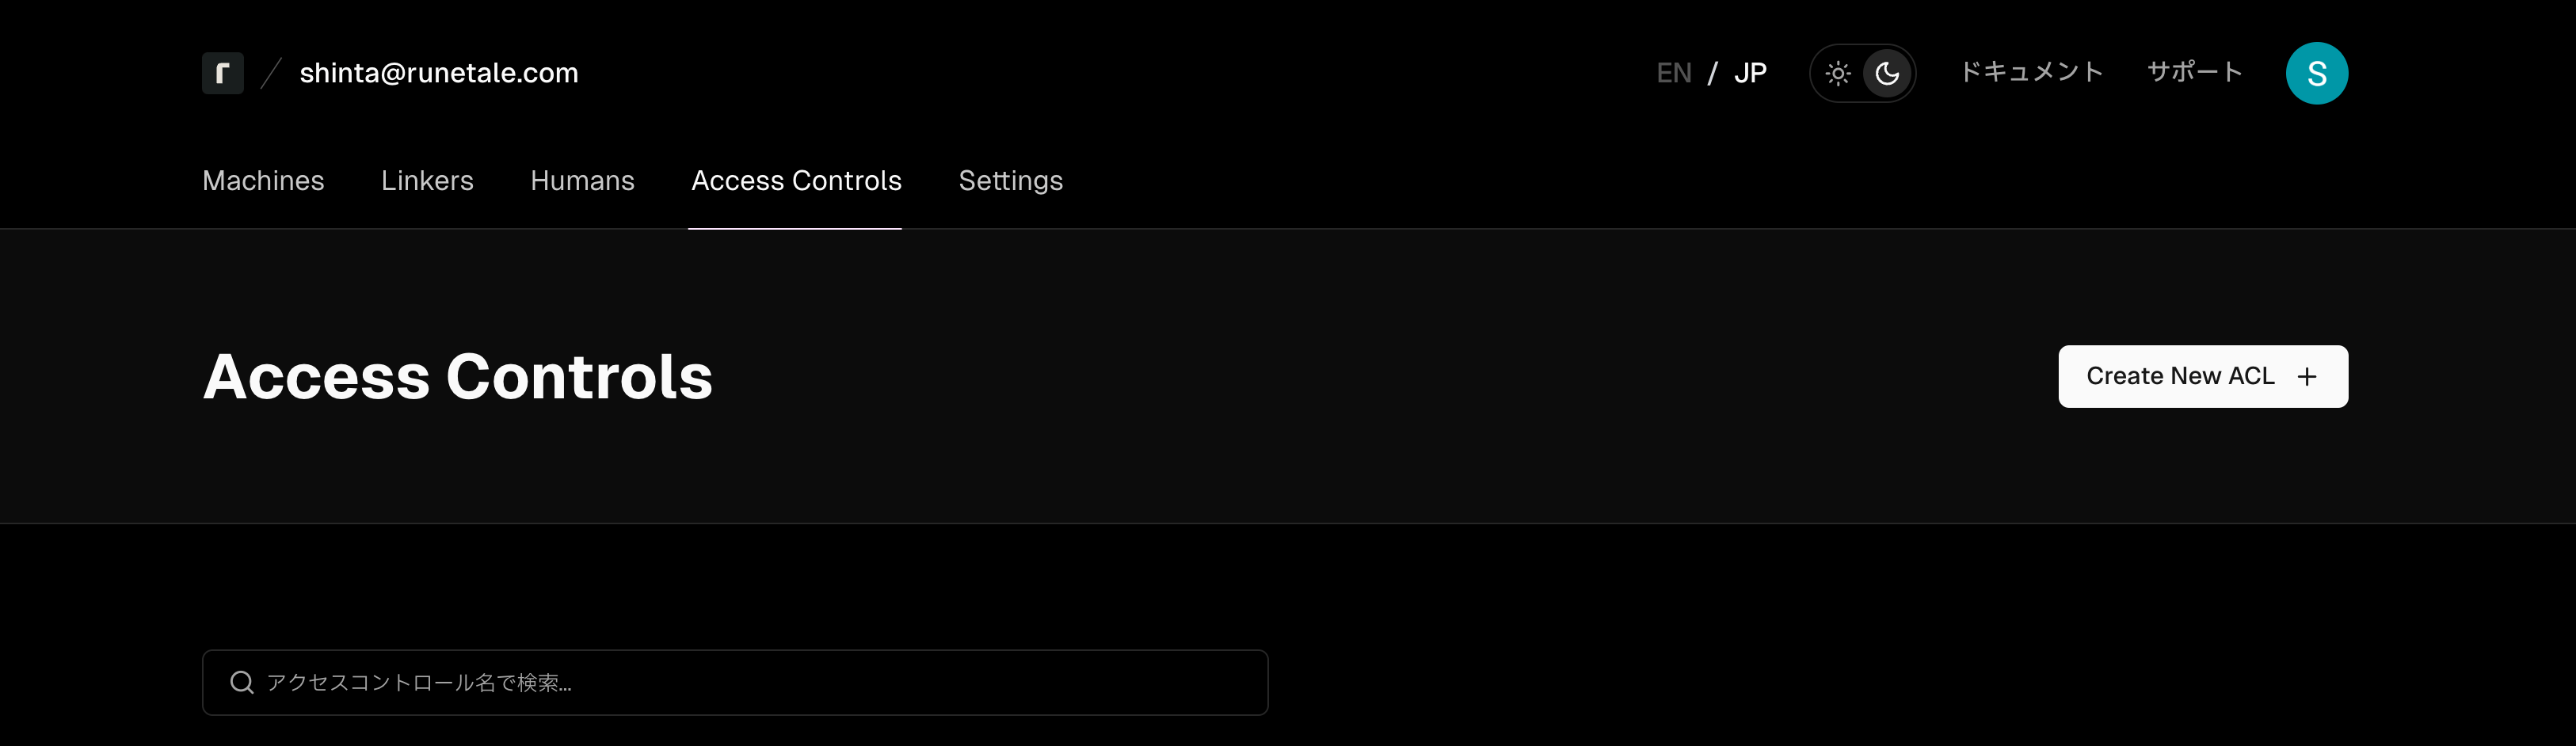The image size is (2576, 746).
Task: Select dark mode moon icon
Action: (1887, 73)
